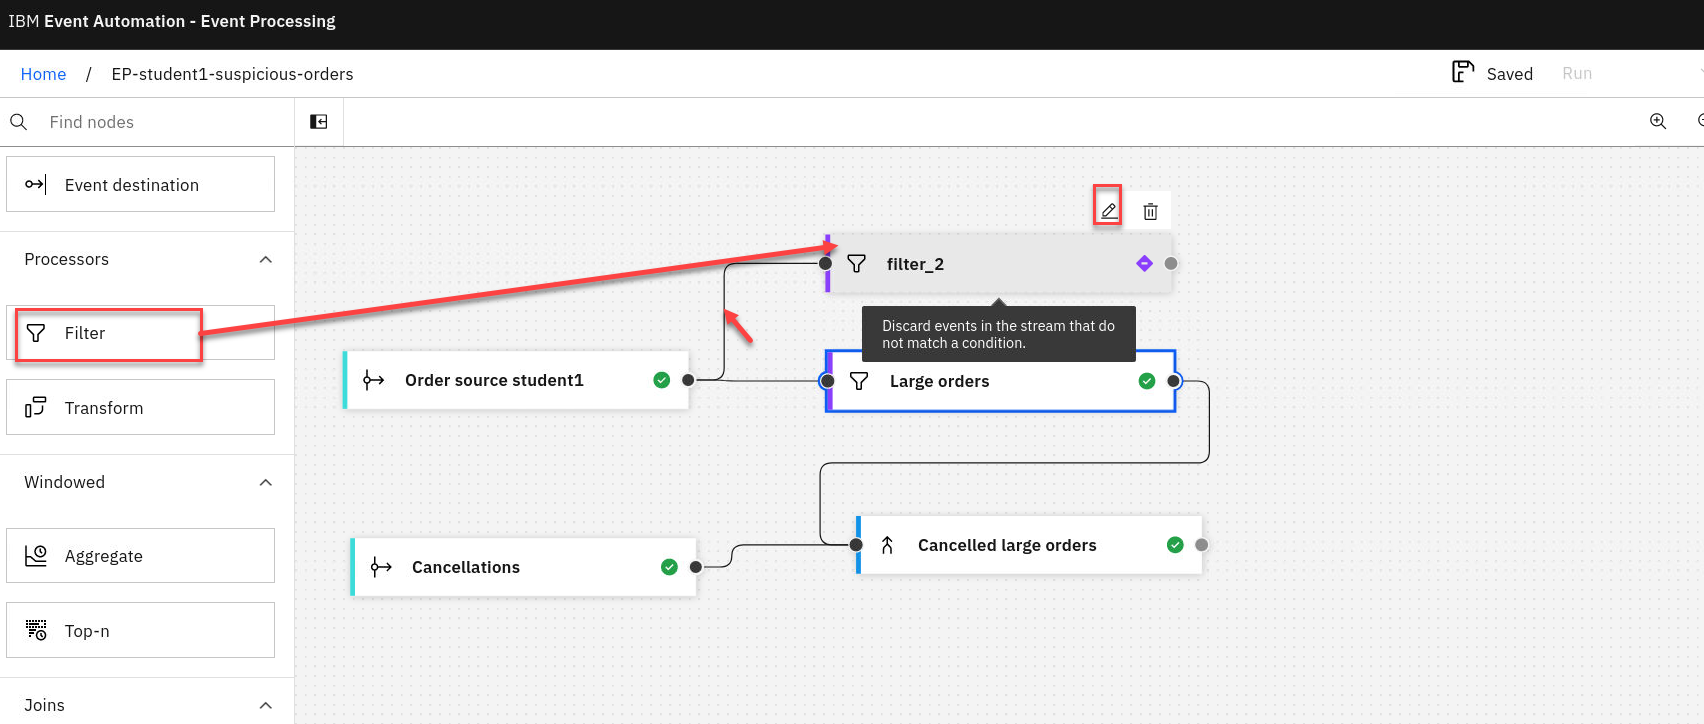Viewport: 1704px width, 724px height.
Task: Click the purple diamond status on filter_2
Action: pos(1144,263)
